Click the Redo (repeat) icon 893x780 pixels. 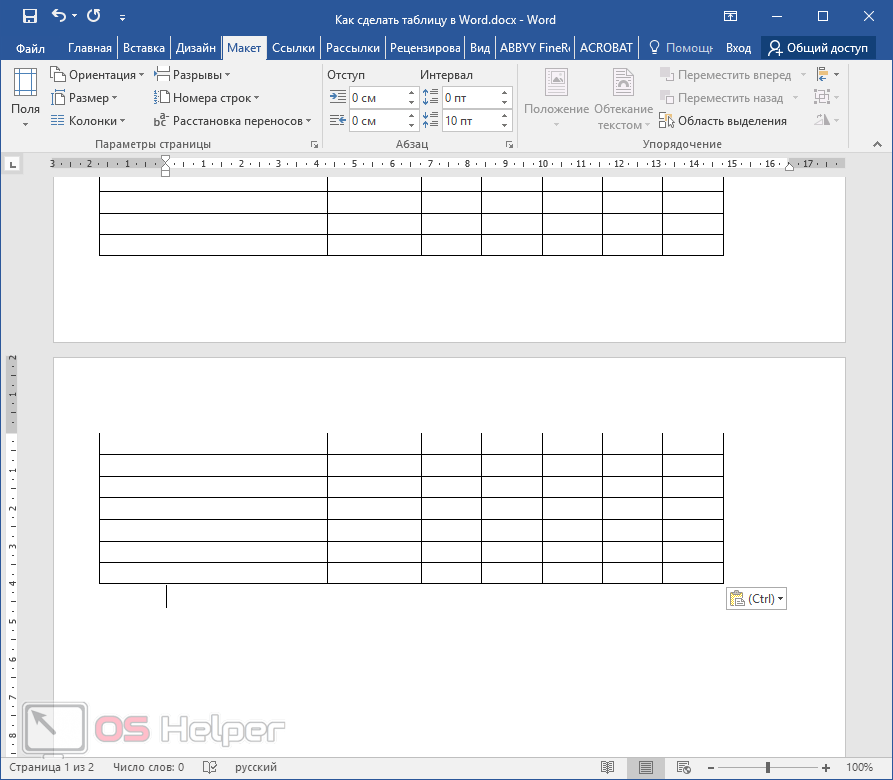[94, 16]
